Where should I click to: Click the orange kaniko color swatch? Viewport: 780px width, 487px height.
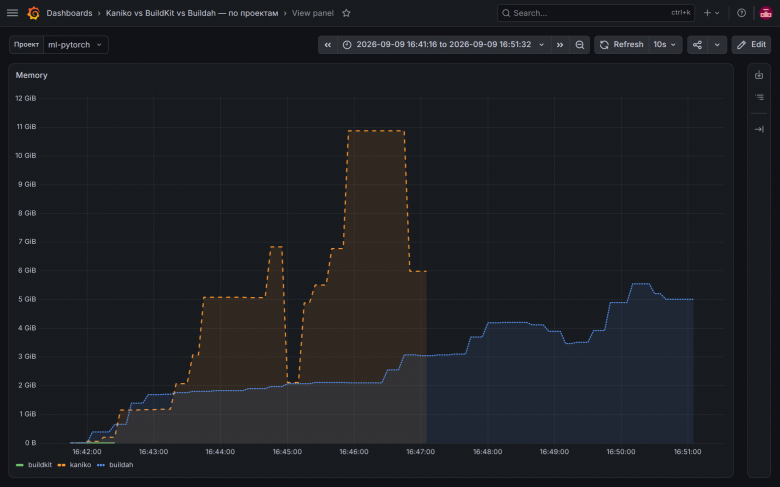click(x=62, y=465)
